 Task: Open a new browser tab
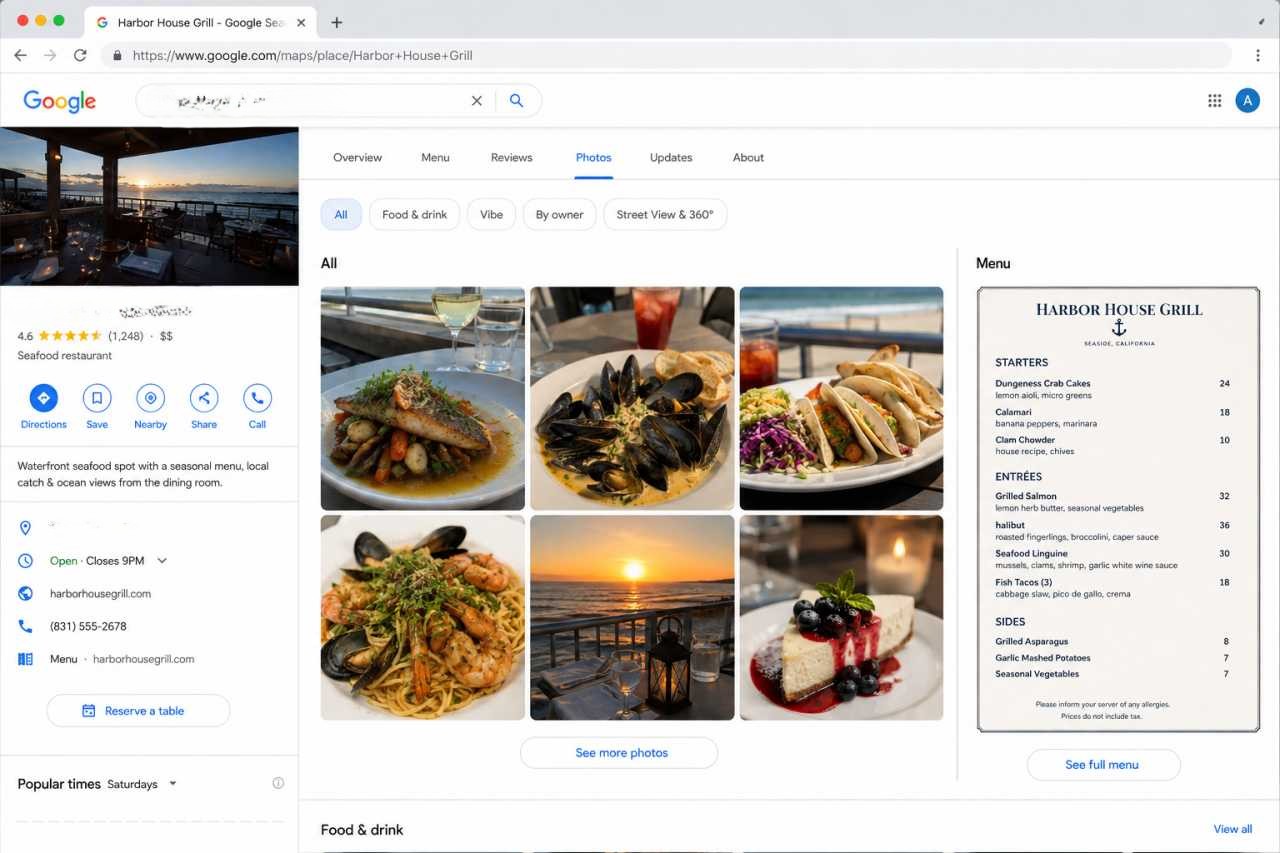click(336, 22)
